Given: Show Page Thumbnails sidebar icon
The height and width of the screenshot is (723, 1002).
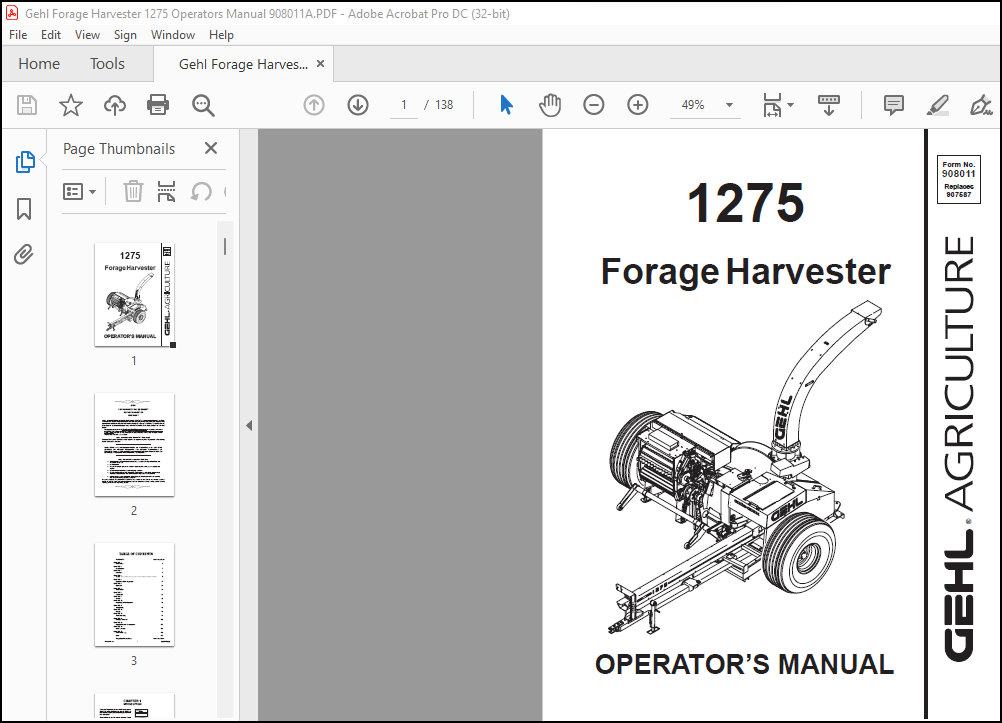Looking at the screenshot, I should click(x=25, y=162).
